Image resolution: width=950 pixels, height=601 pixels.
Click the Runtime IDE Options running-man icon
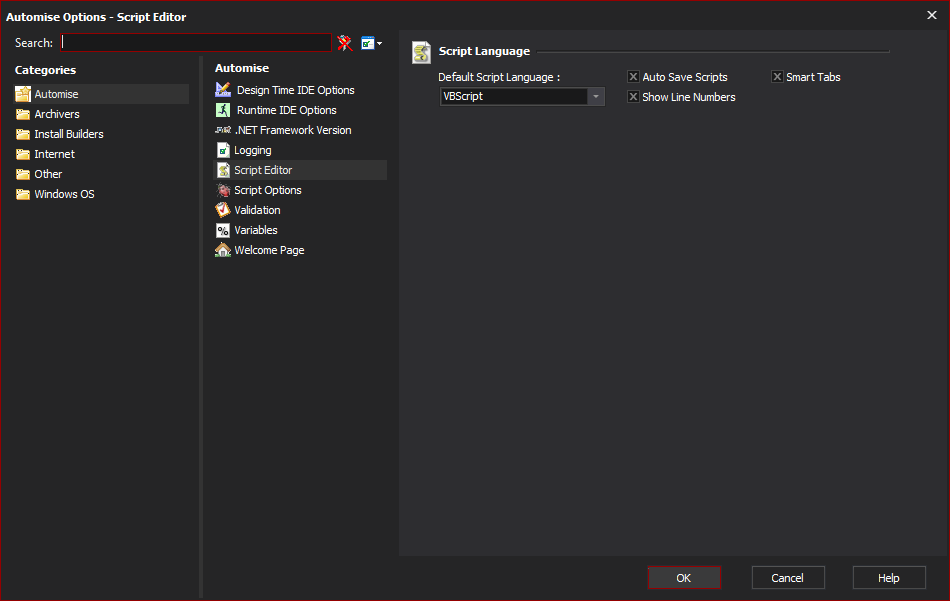pos(223,110)
